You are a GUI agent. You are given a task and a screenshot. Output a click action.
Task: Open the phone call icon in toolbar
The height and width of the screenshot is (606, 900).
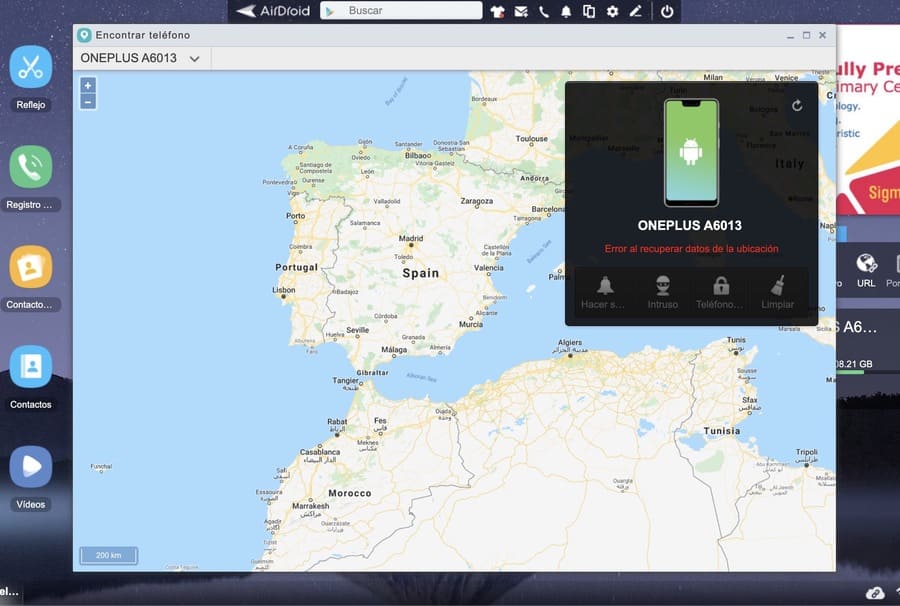point(544,11)
